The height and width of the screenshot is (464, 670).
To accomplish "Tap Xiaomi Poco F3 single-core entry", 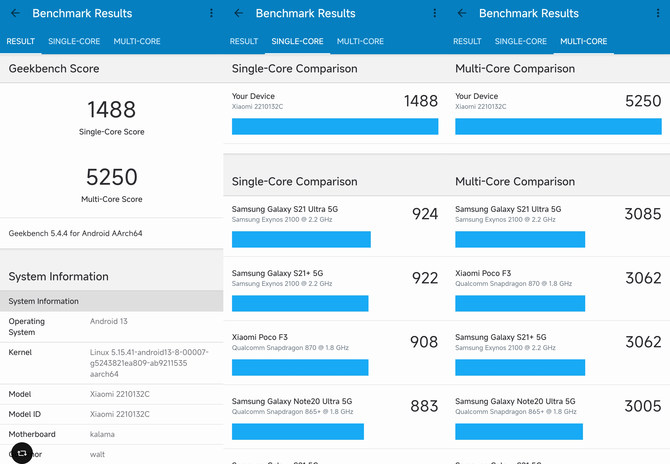I will 335,353.
